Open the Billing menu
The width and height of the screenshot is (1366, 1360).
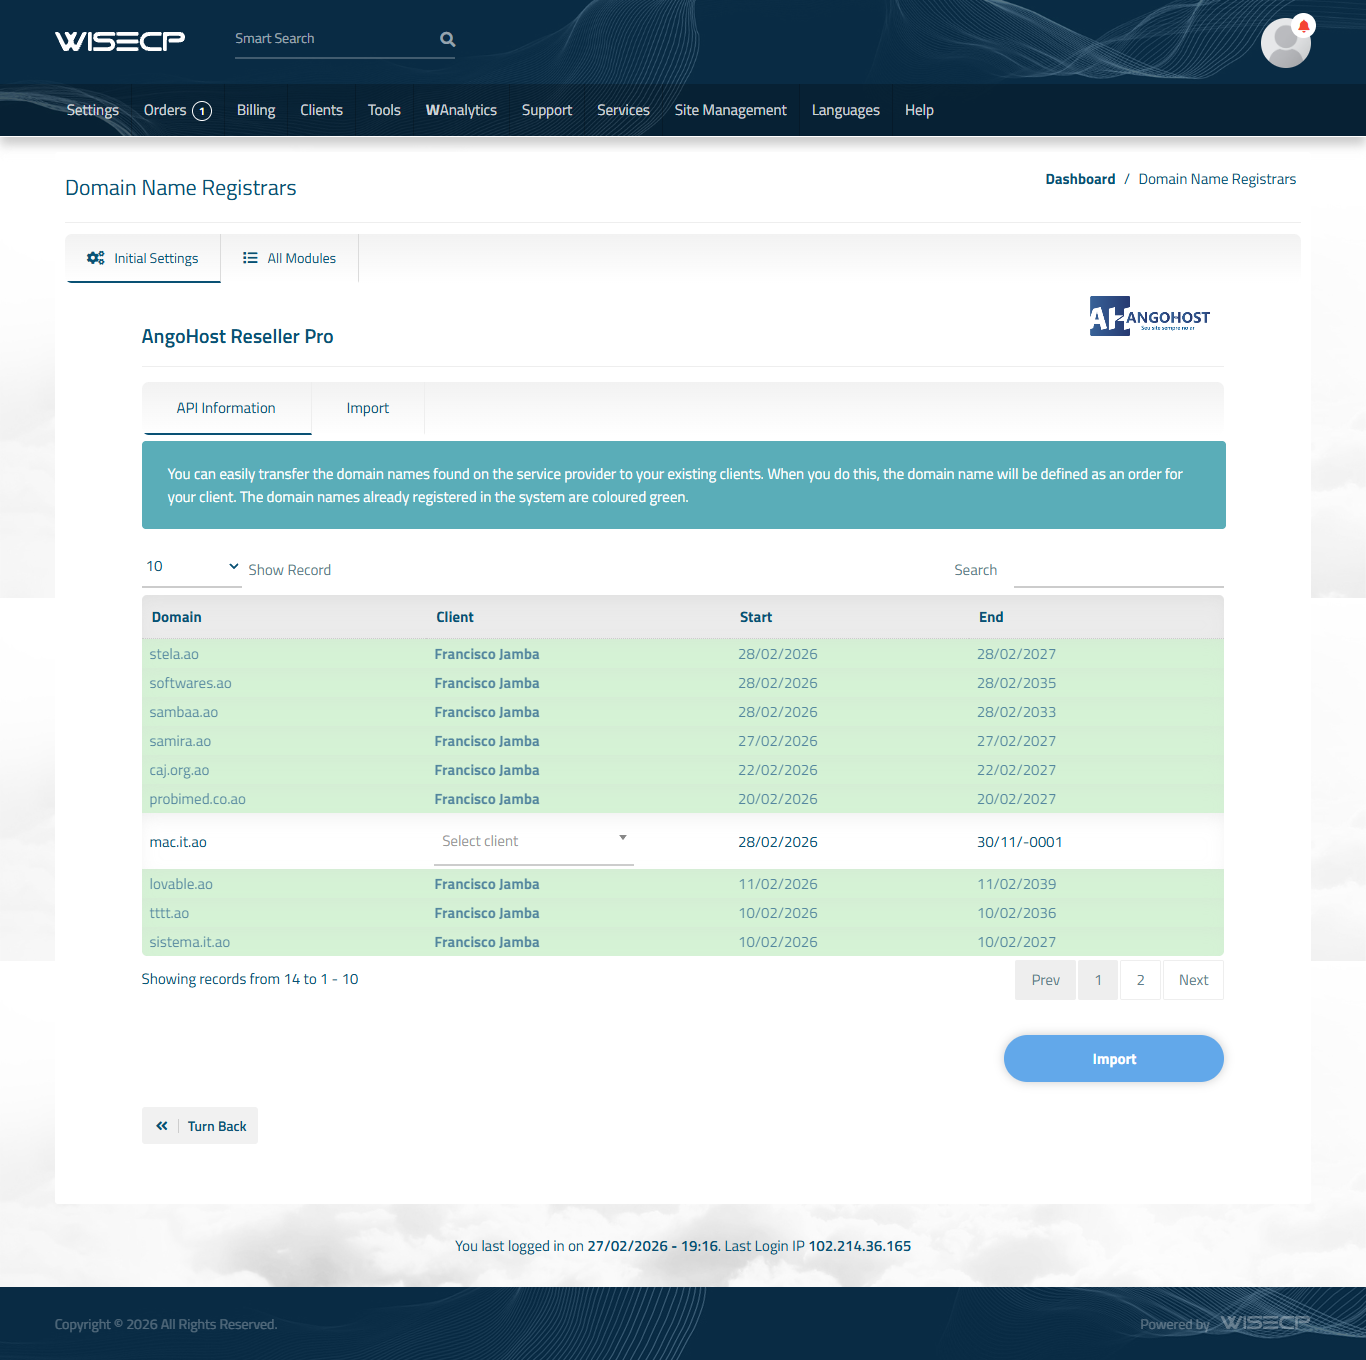click(x=256, y=110)
